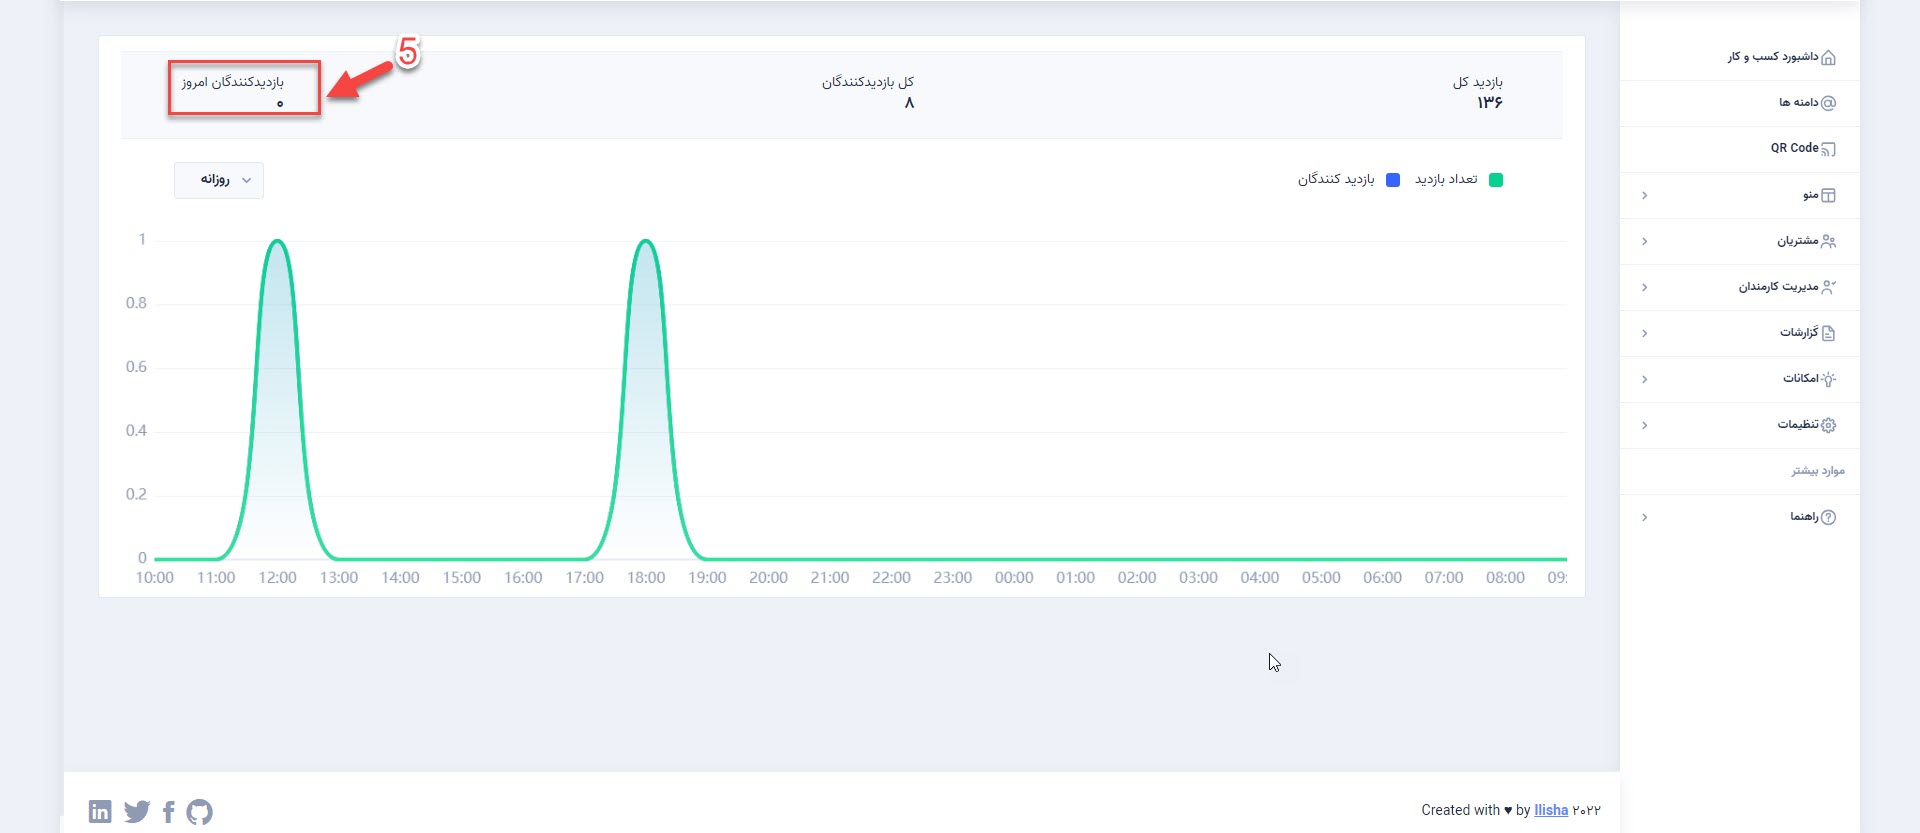
Task: Open the Ilisha footer link
Action: (x=1551, y=810)
